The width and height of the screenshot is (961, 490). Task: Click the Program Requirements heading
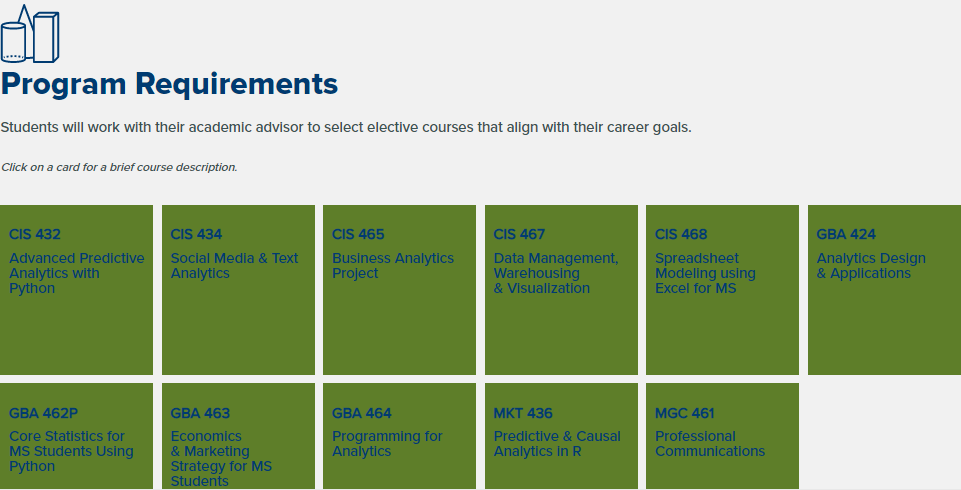[169, 85]
